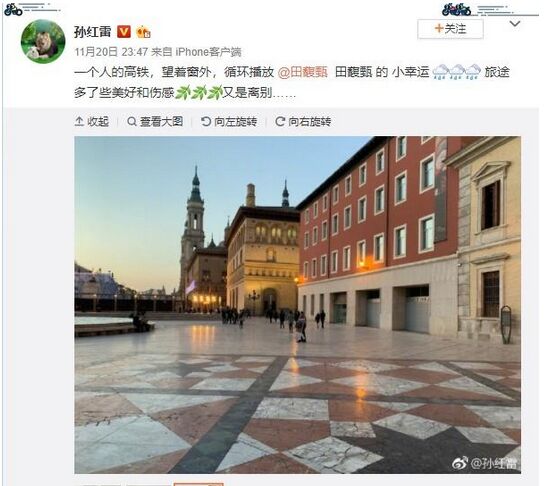The height and width of the screenshot is (486, 548).
Task: Rotate the image right with 向右旋转
Action: [x=303, y=122]
